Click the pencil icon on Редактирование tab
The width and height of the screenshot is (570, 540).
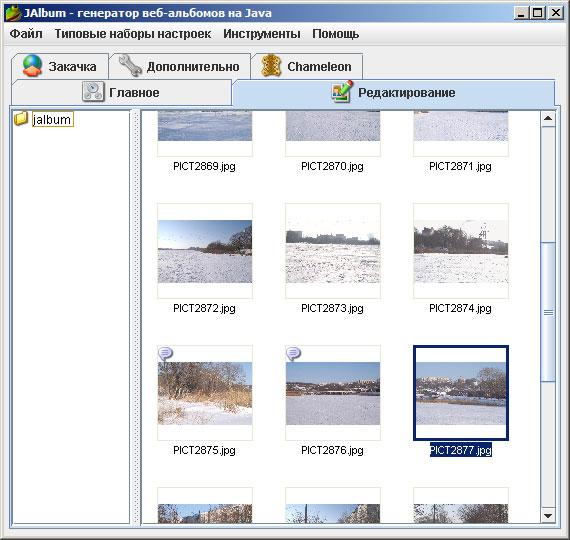pos(342,91)
